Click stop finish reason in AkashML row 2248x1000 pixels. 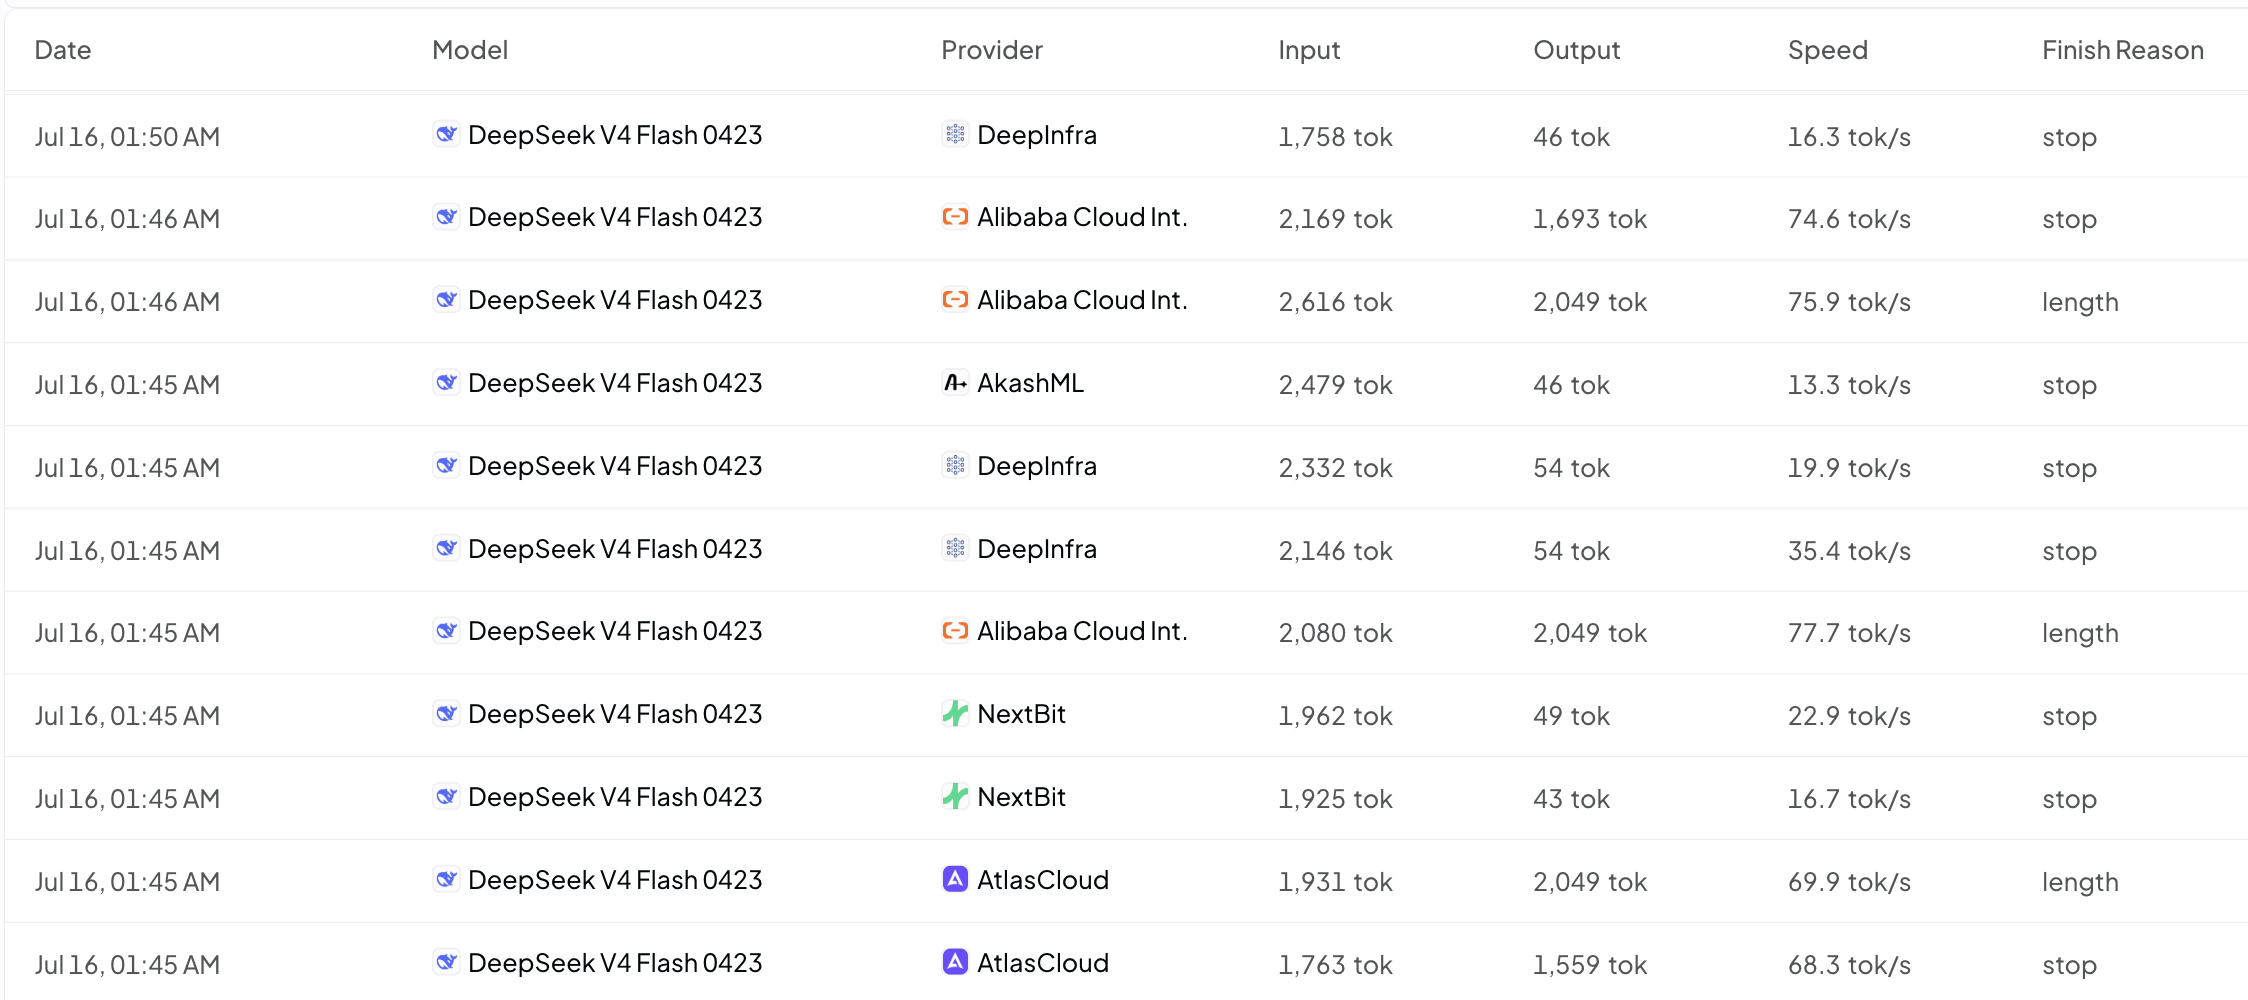pyautogui.click(x=2069, y=385)
